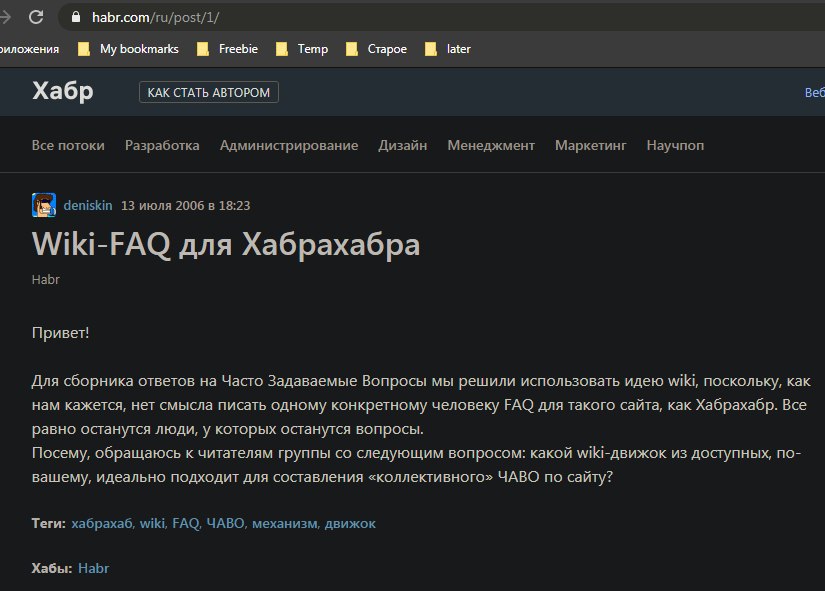The height and width of the screenshot is (591, 825).
Task: Open the My bookmarks folder
Action: click(129, 49)
